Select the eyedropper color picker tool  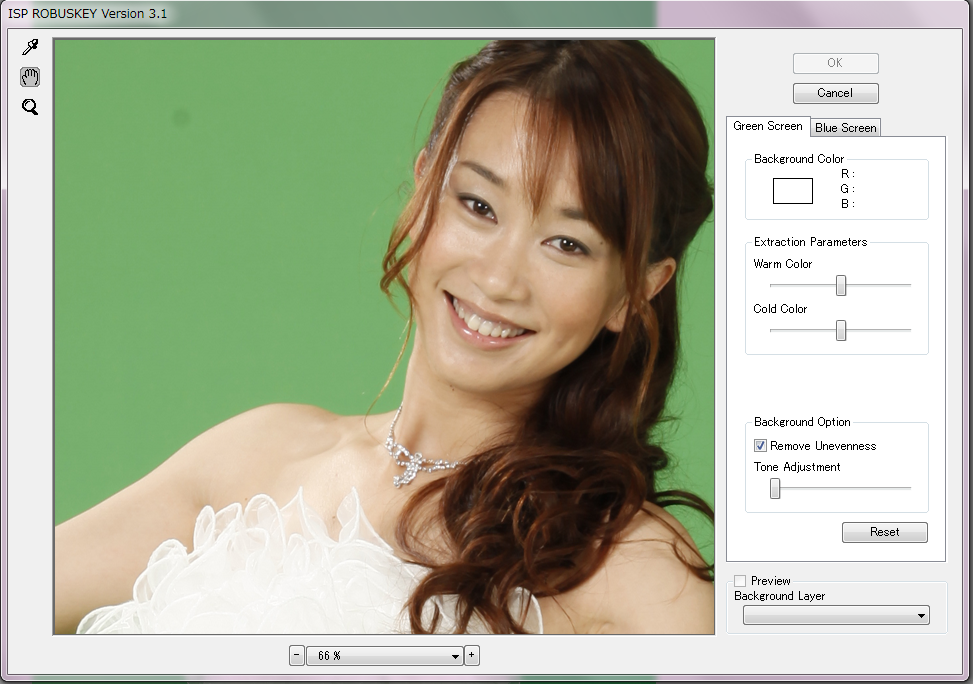point(30,47)
